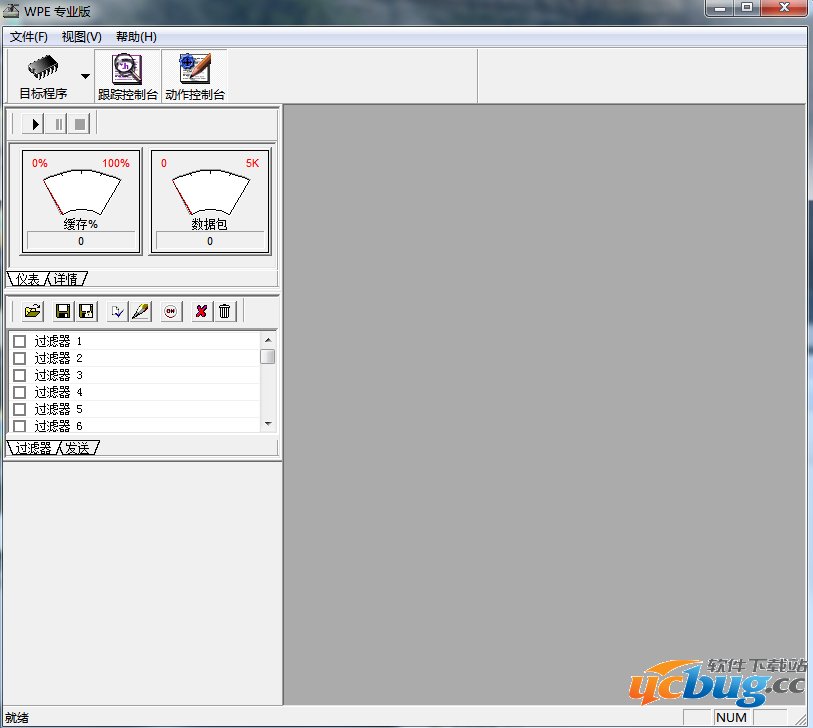Viewport: 813px width, 728px height.
Task: Click the 就绪 status text
Action: pos(17,718)
